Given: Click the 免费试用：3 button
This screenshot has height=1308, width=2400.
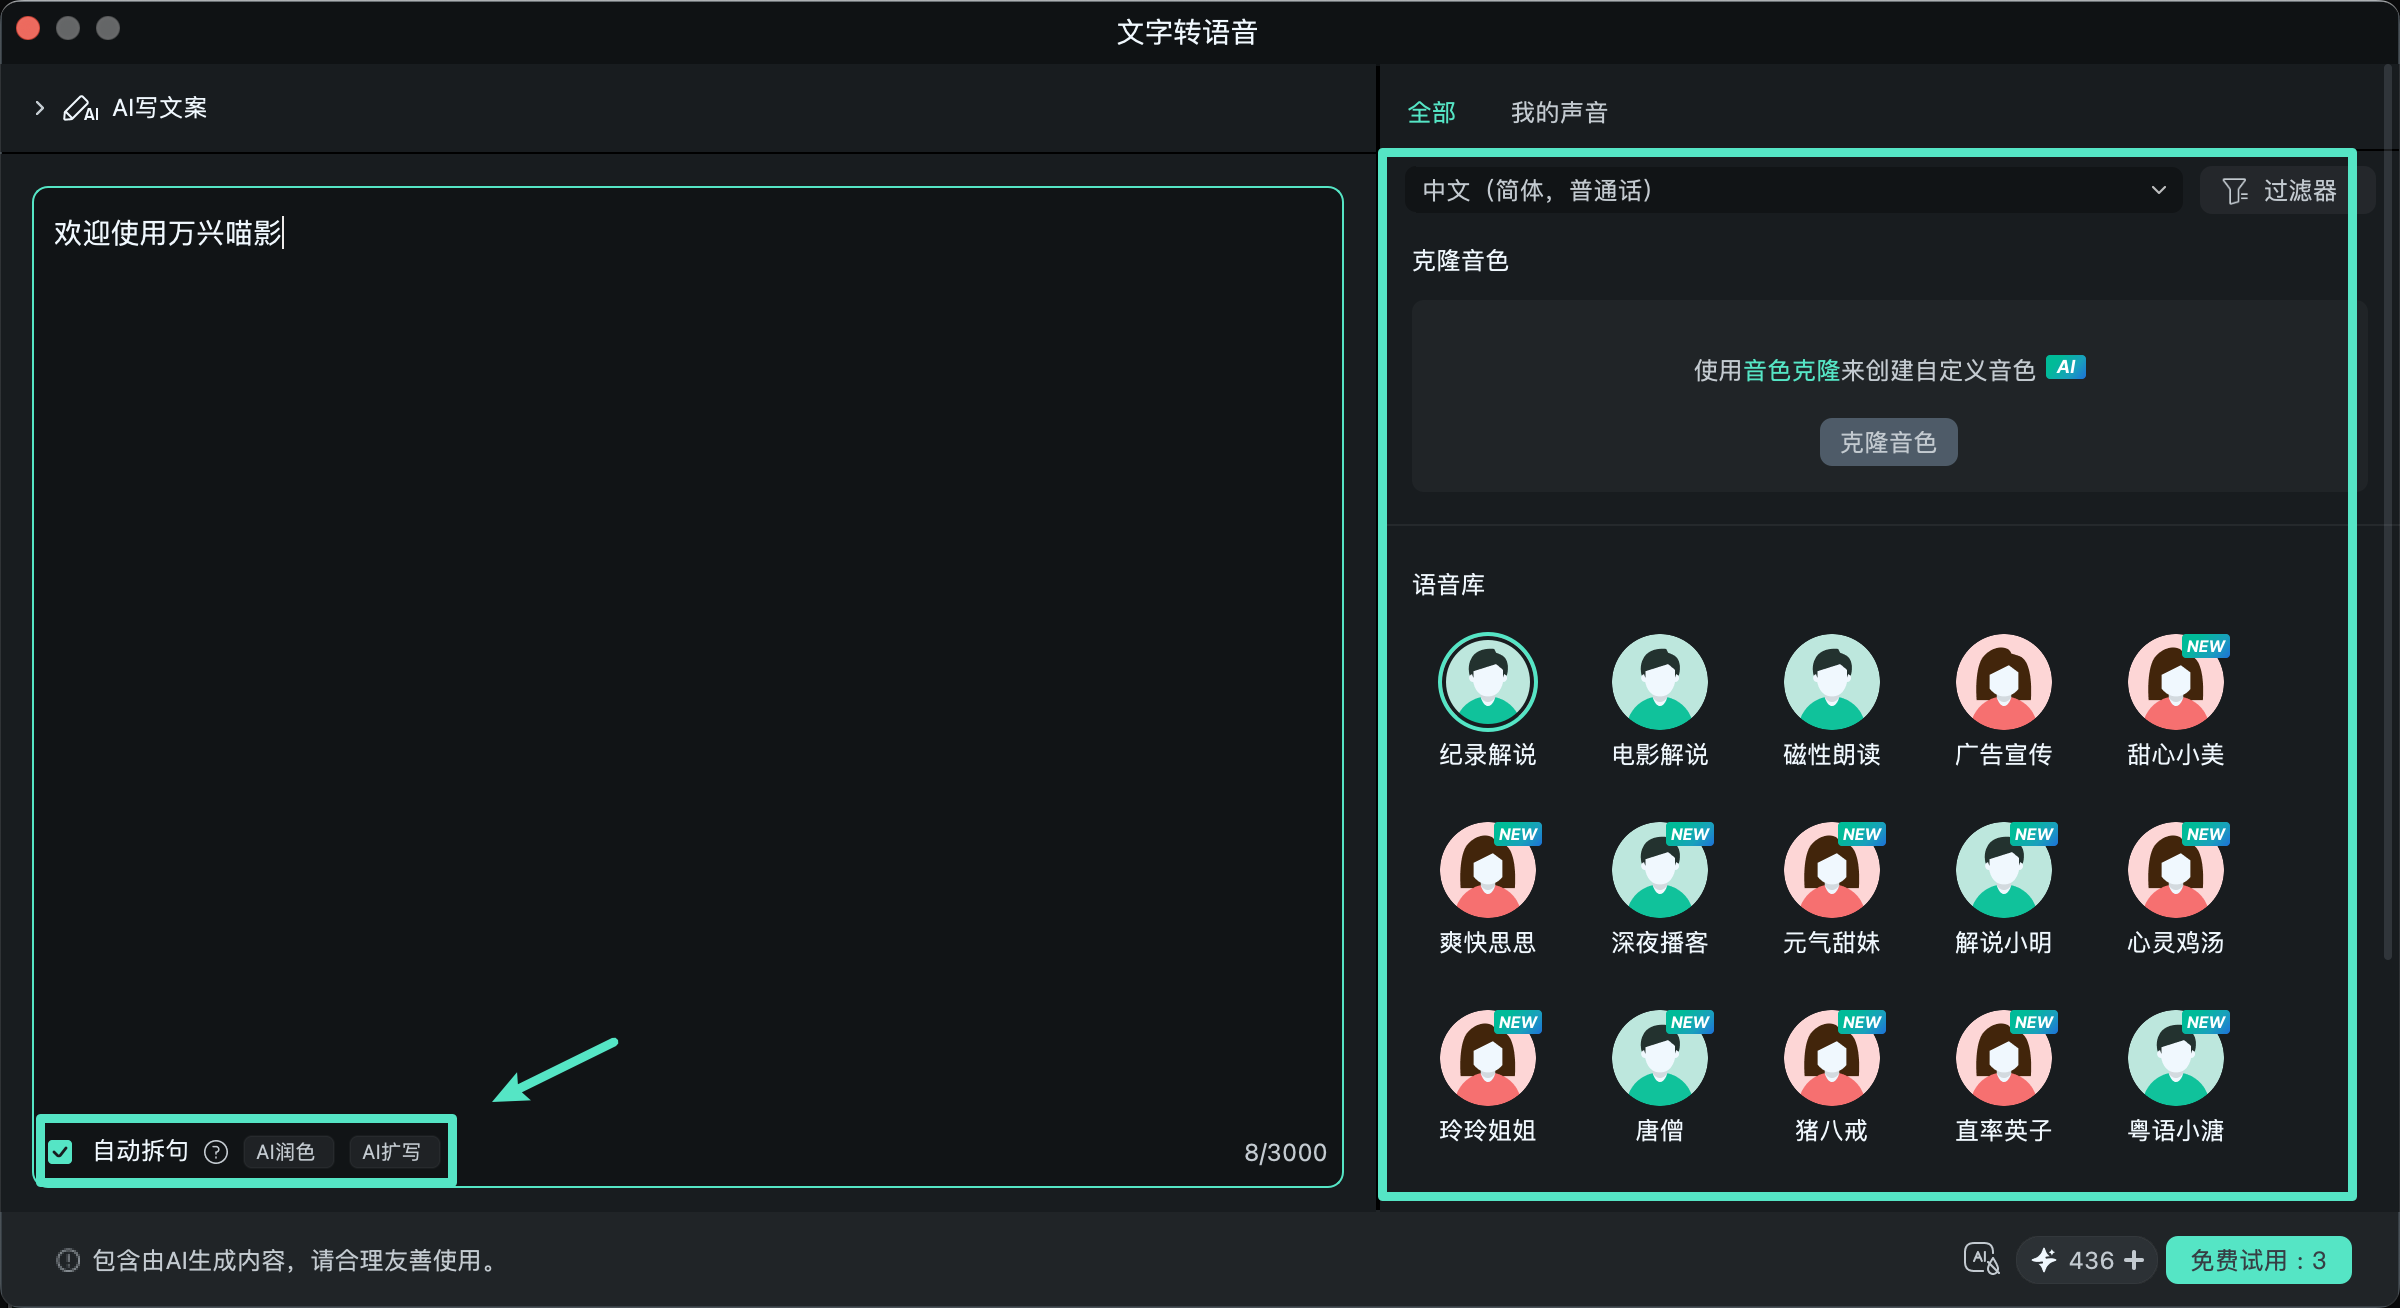Looking at the screenshot, I should point(2258,1260).
